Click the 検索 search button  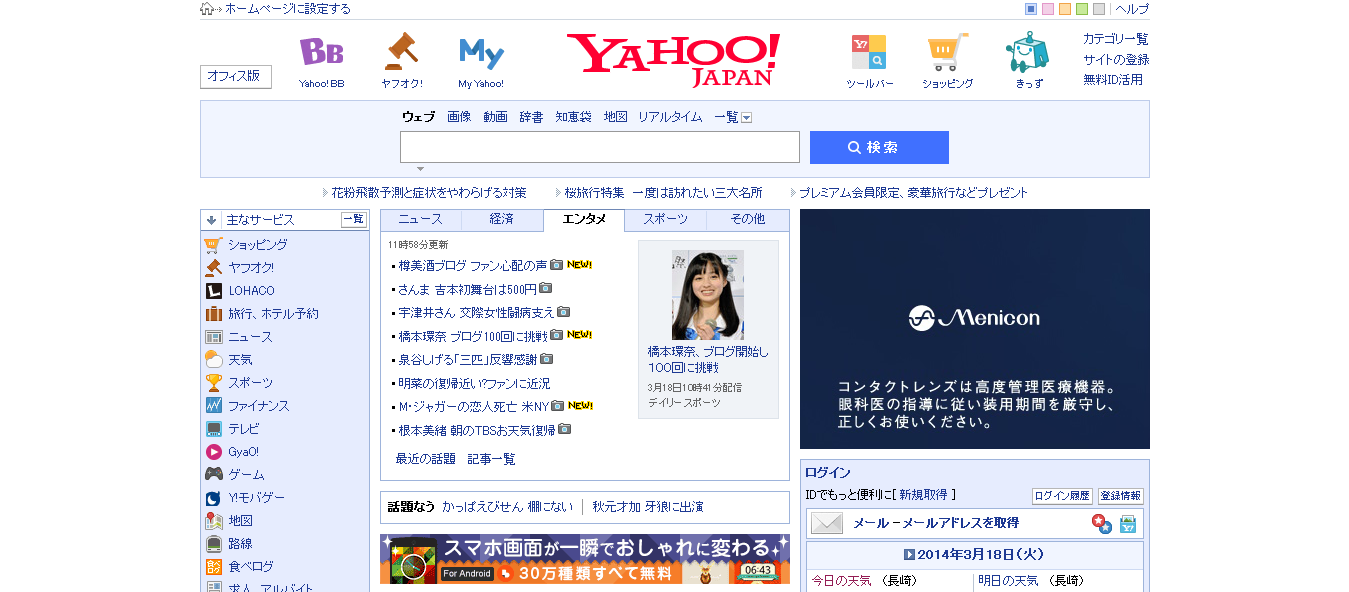tap(879, 147)
